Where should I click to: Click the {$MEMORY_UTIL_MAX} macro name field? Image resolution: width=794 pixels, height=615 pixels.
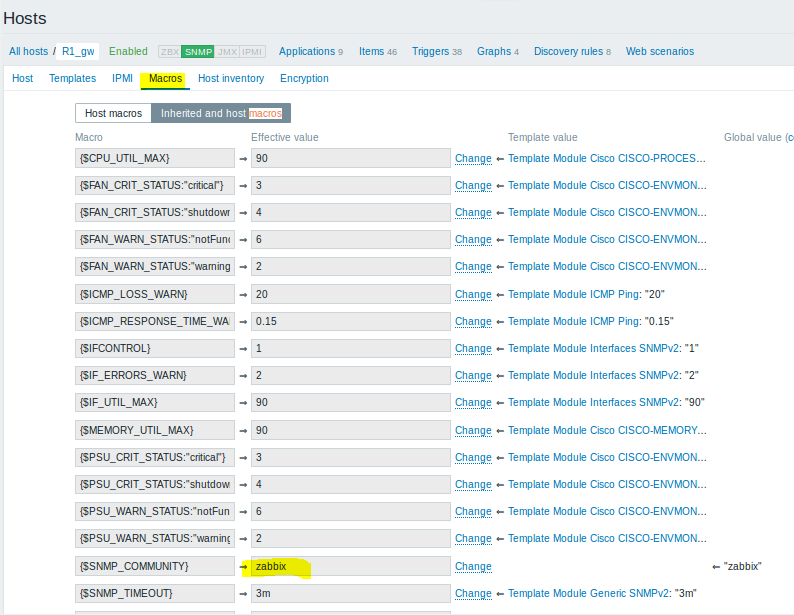tap(155, 430)
